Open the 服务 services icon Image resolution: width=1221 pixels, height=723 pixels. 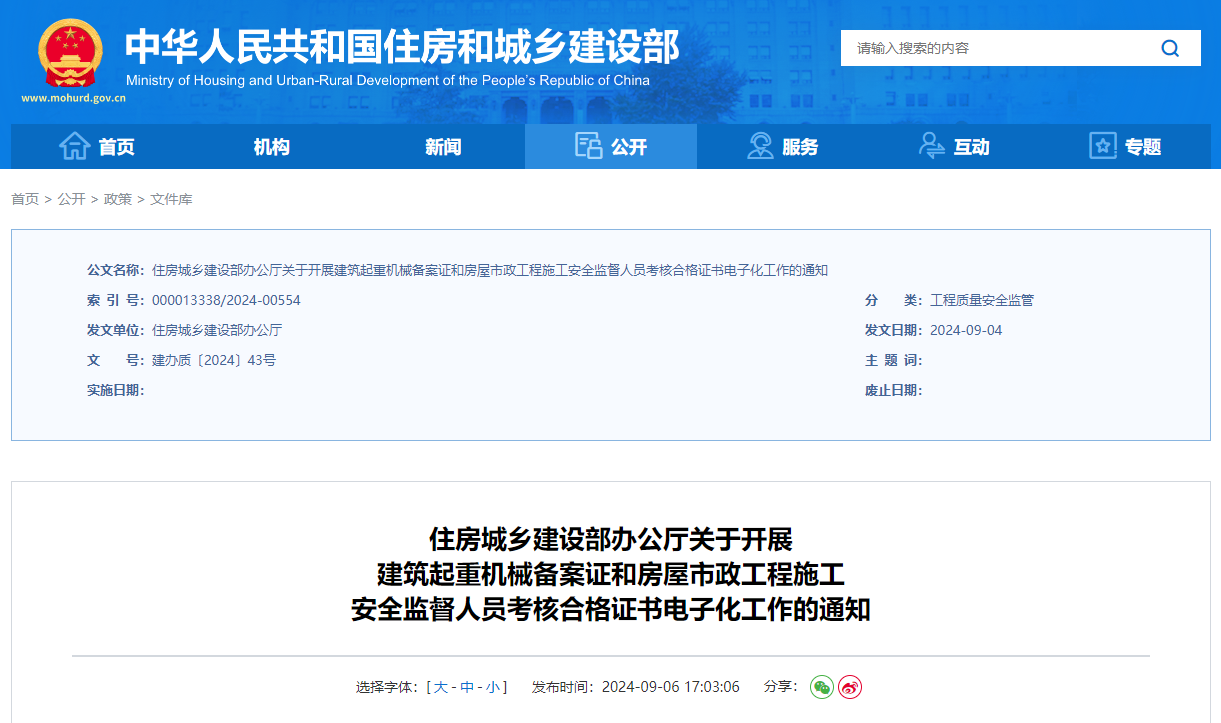pyautogui.click(x=760, y=145)
